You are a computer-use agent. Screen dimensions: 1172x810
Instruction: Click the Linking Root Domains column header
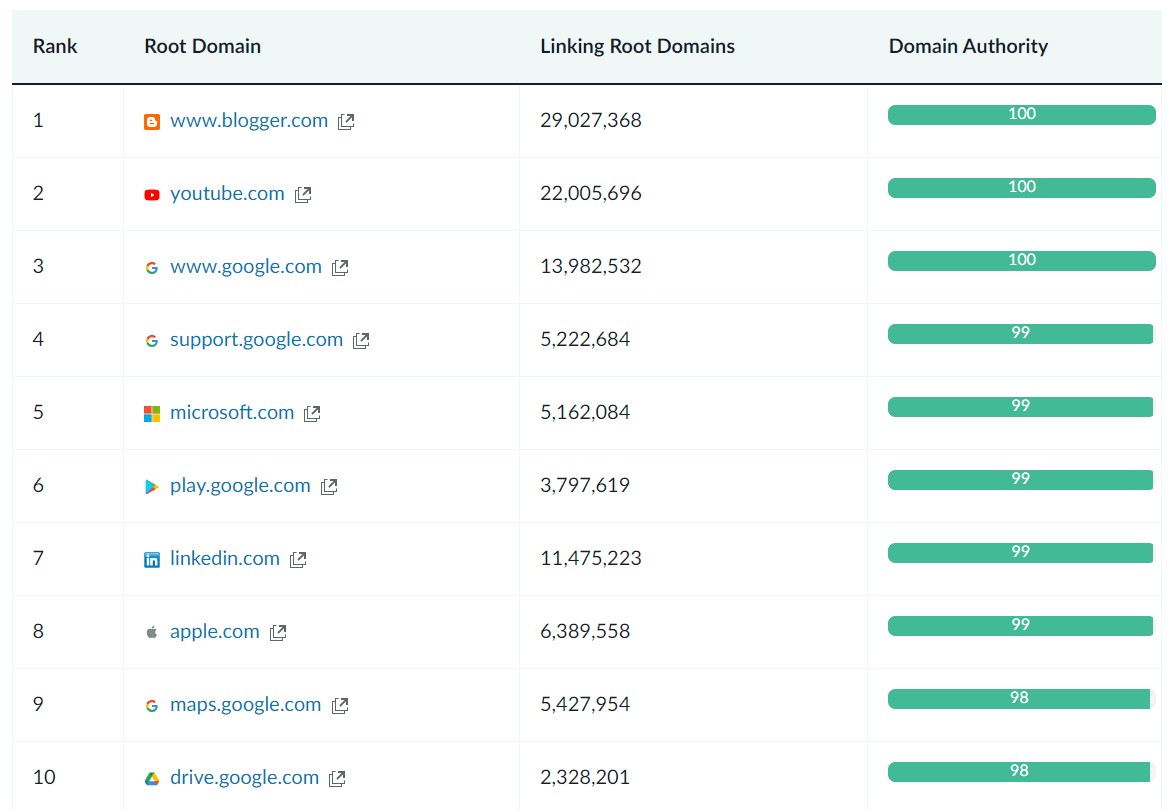point(637,46)
